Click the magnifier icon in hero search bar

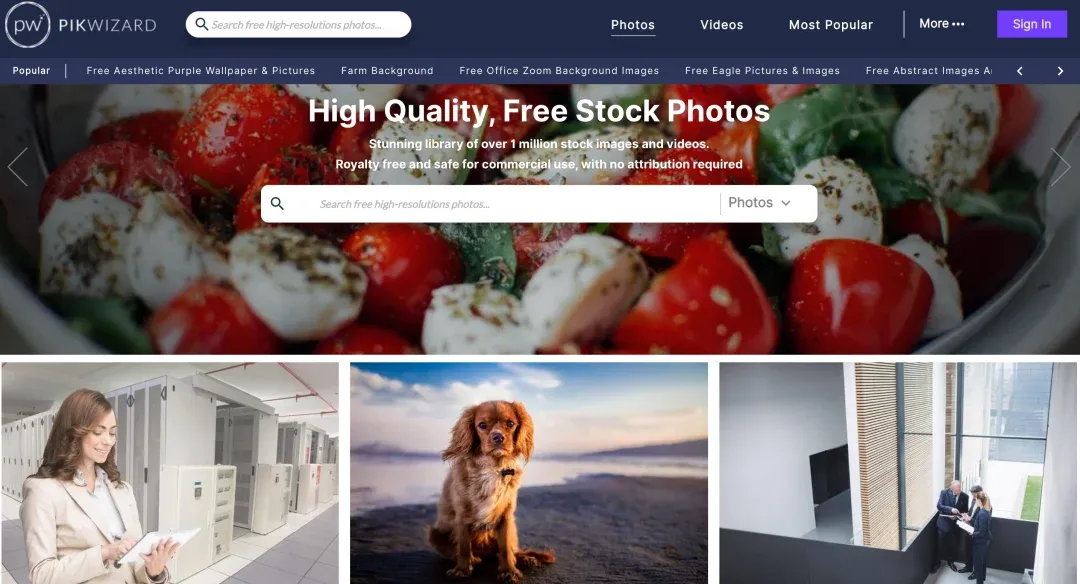pos(277,203)
